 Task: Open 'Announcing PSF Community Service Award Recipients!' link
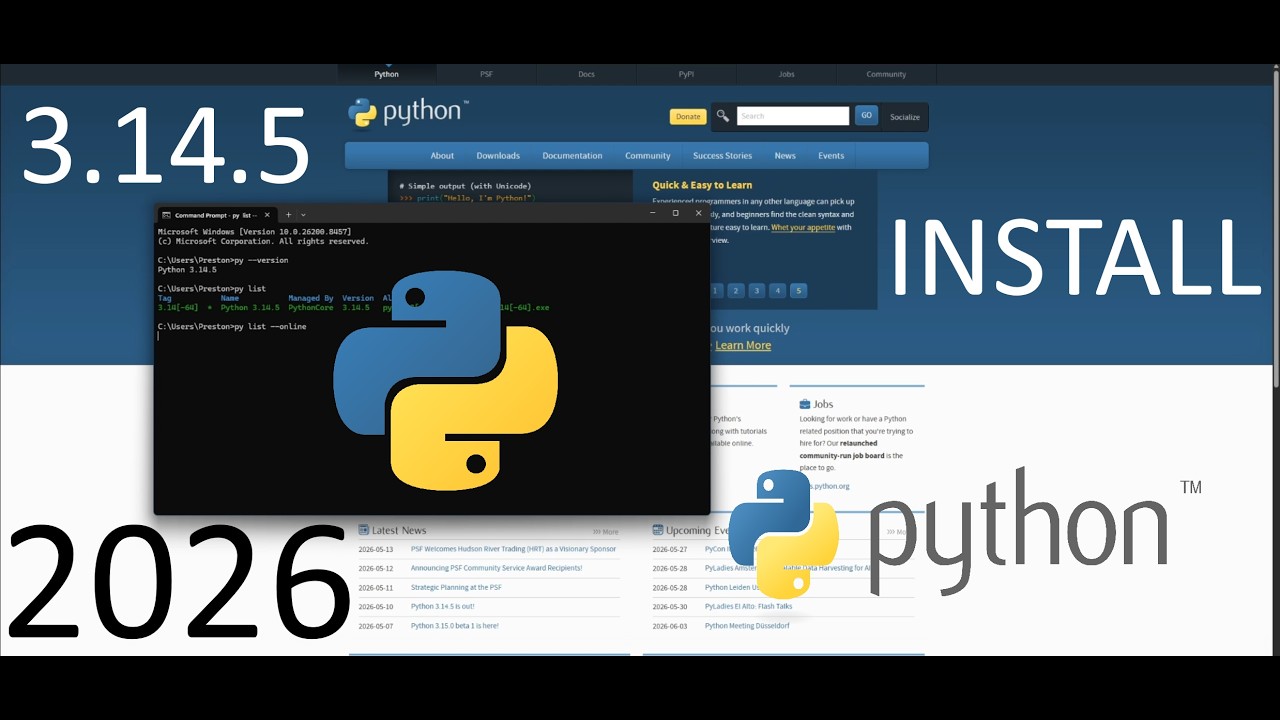[496, 568]
